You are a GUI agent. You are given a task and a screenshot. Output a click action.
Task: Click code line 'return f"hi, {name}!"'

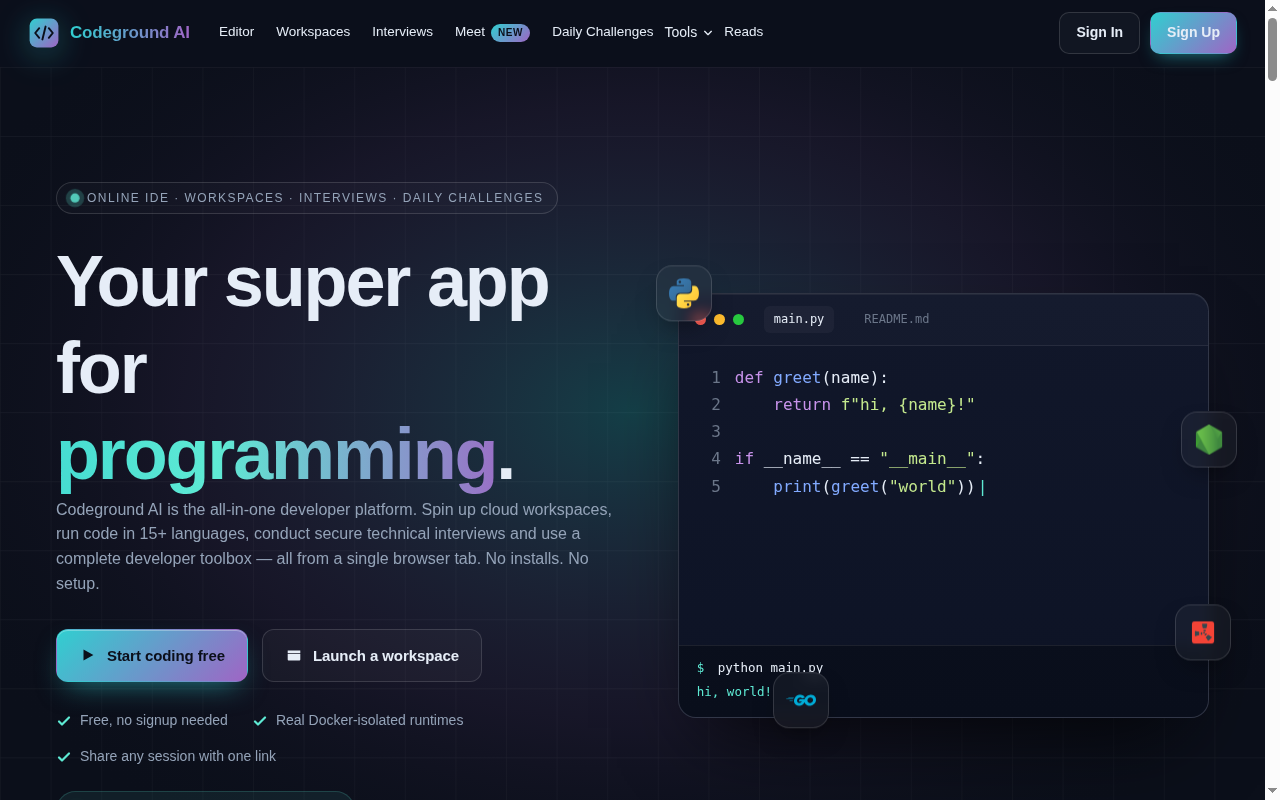click(x=874, y=404)
